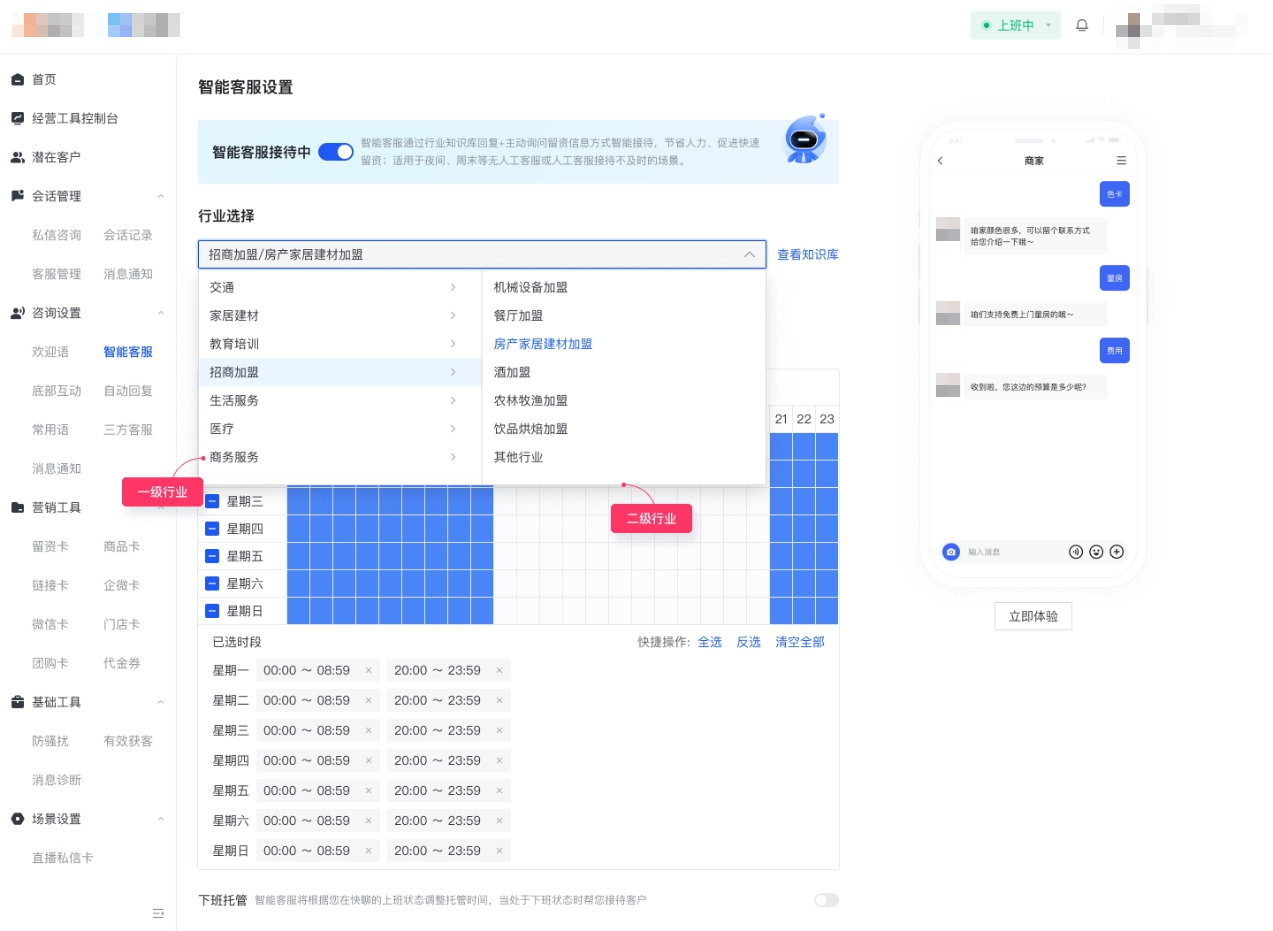The height and width of the screenshot is (931, 1273).
Task: Remove 星期二 20:00～23:59 time slot
Action: (499, 700)
